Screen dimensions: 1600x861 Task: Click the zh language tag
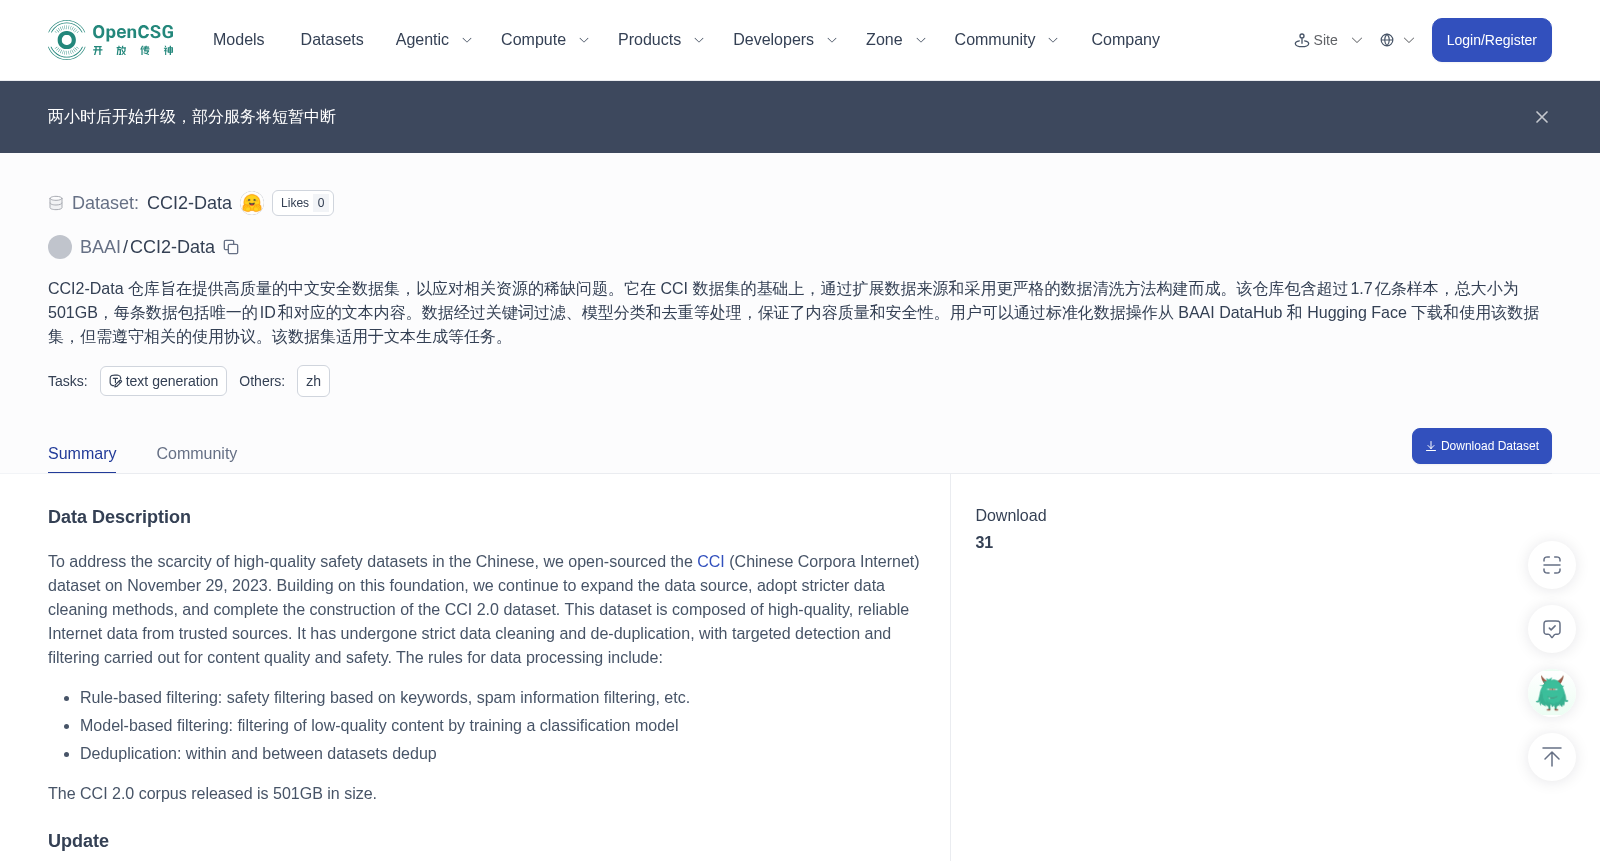[x=313, y=381]
